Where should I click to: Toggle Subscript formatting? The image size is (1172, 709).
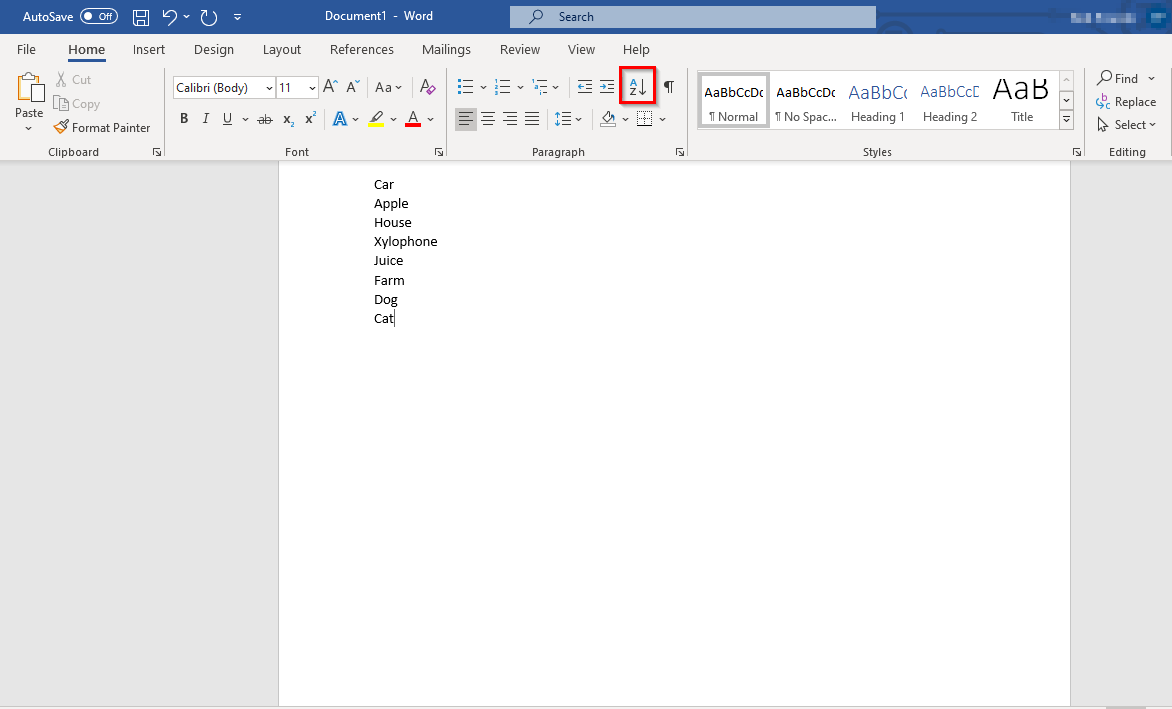[289, 120]
